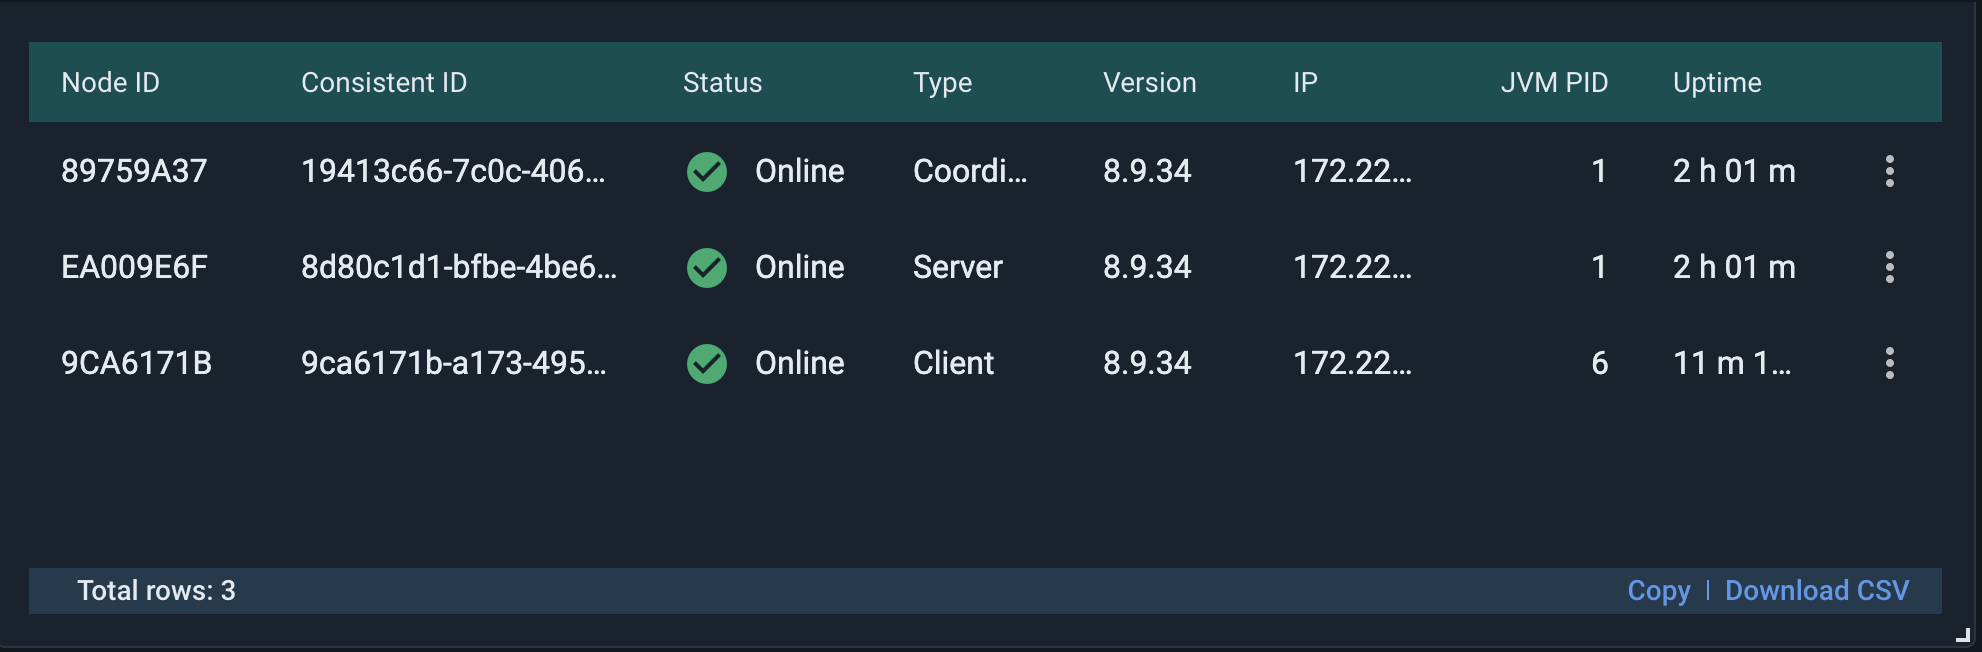Viewport: 1982px width, 652px height.
Task: Click the consistent ID 8d80c1d1-bfbe-4be6... cell
Action: (x=459, y=267)
